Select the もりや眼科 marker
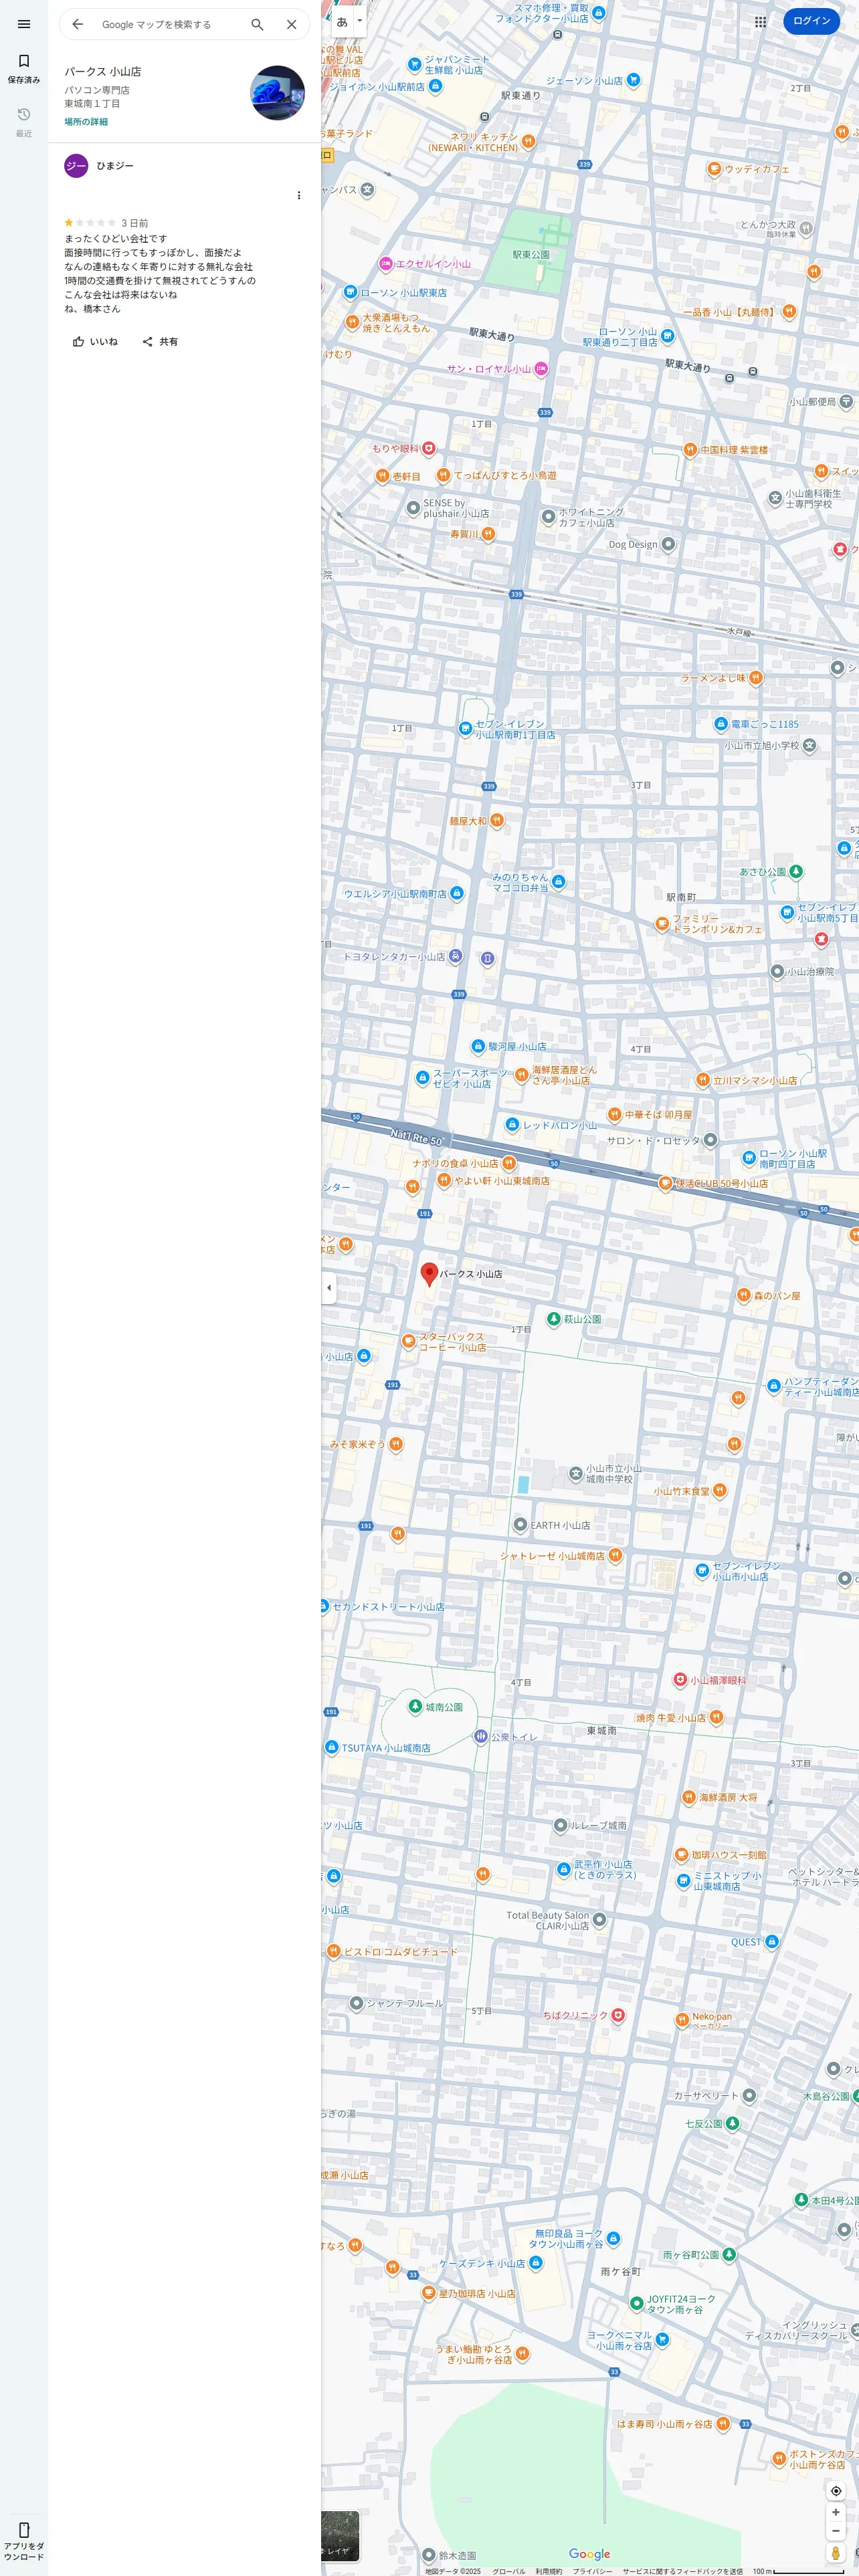859x2576 pixels. [429, 448]
